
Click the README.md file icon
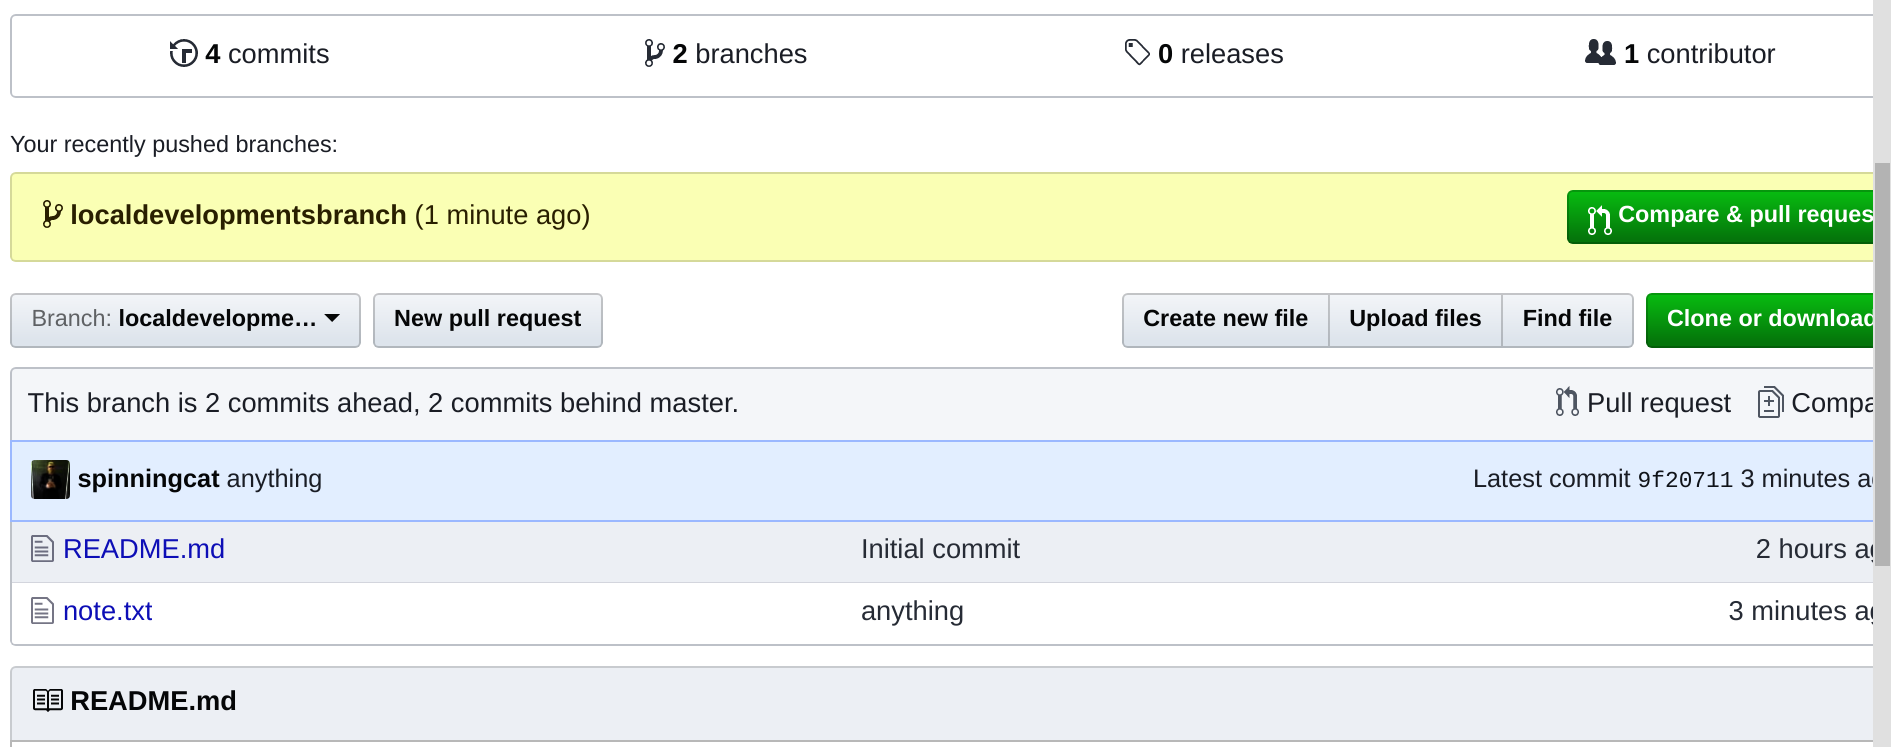tap(42, 549)
